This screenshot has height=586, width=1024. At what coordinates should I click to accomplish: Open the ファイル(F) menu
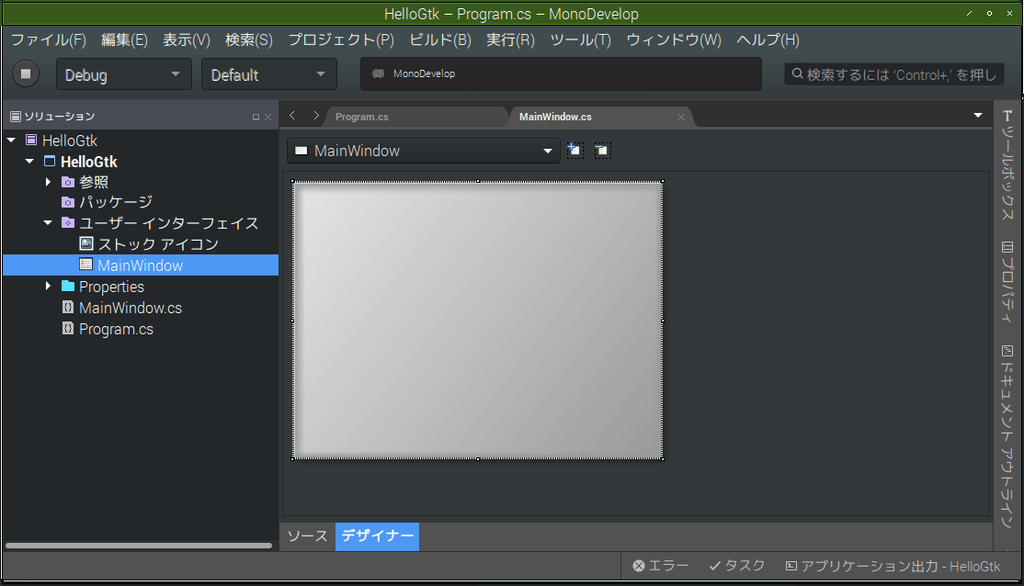coord(48,40)
